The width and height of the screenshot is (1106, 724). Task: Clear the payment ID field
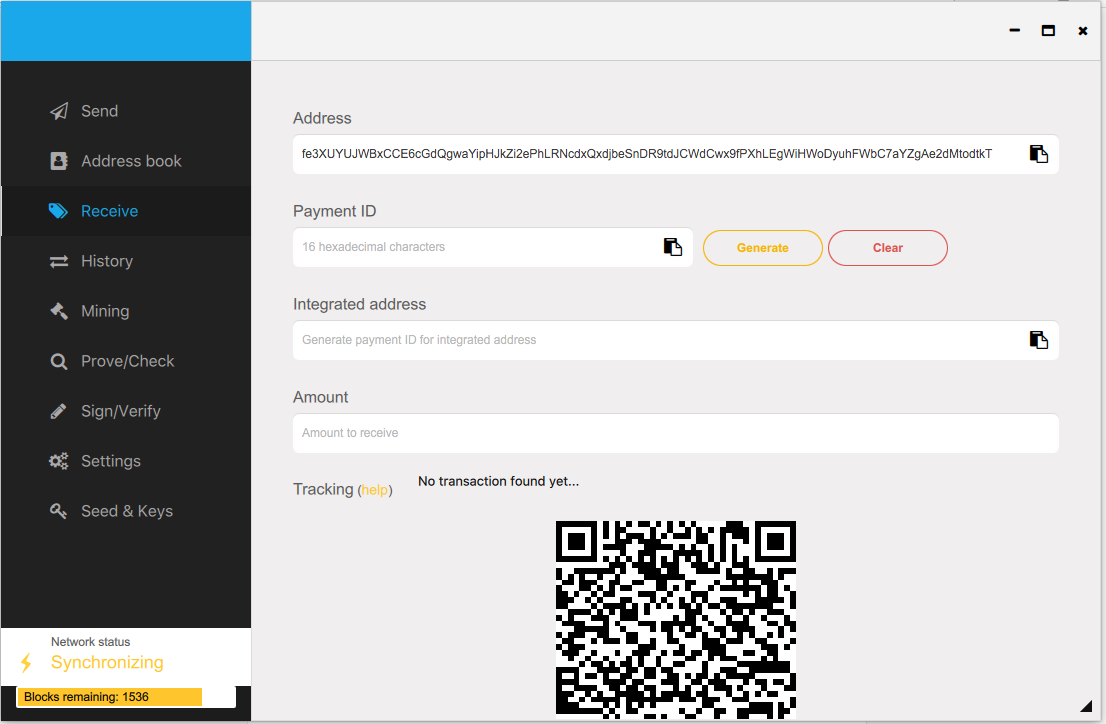coord(887,248)
